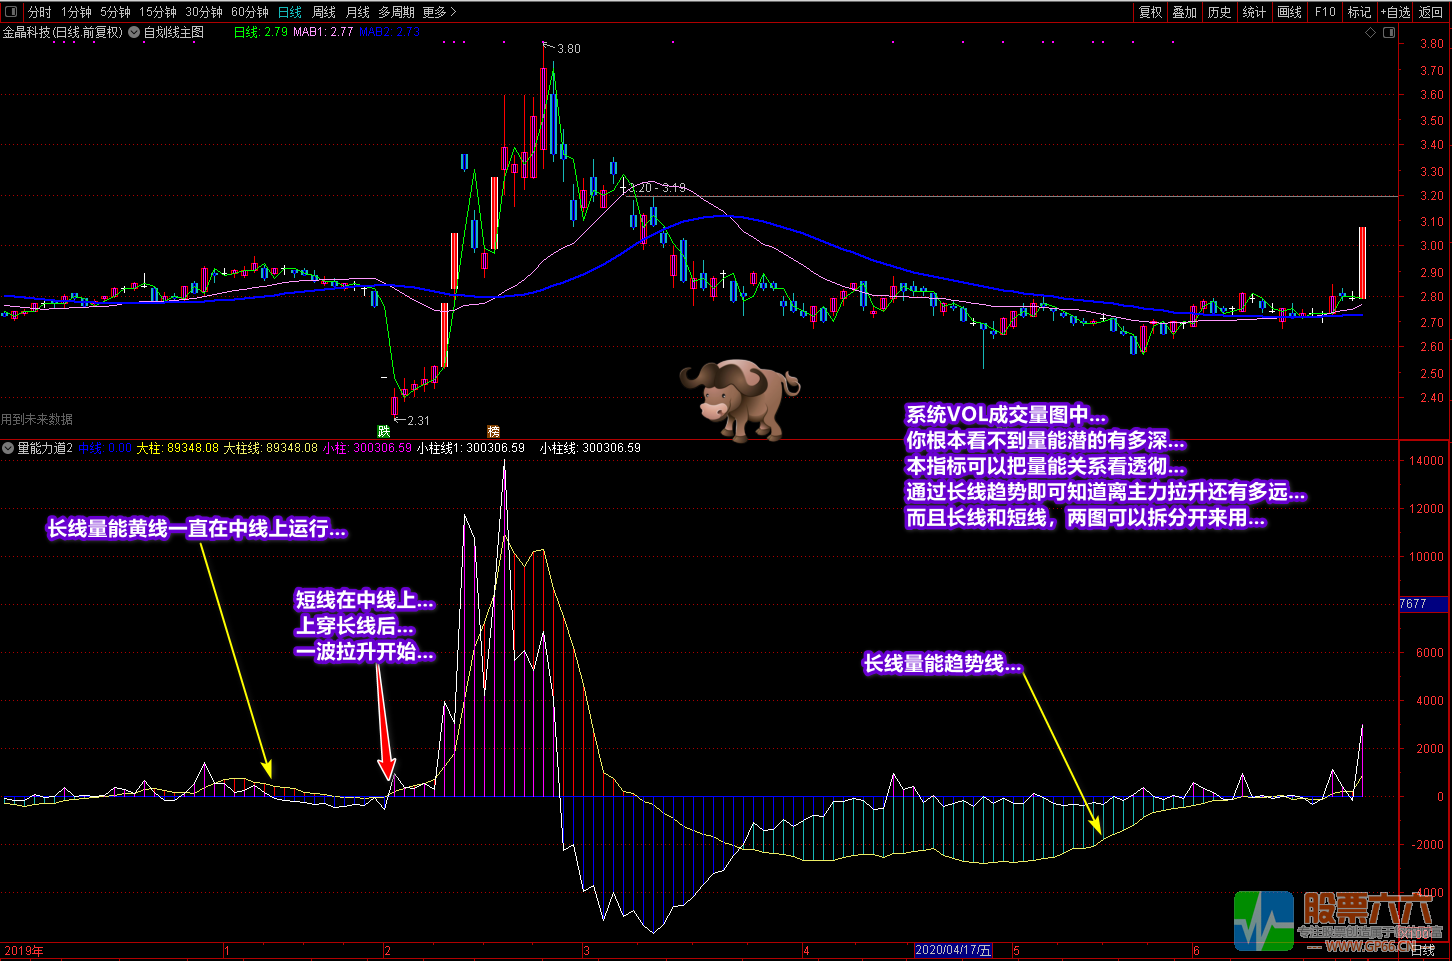
Task: Click the bull mascot image
Action: (x=740, y=399)
